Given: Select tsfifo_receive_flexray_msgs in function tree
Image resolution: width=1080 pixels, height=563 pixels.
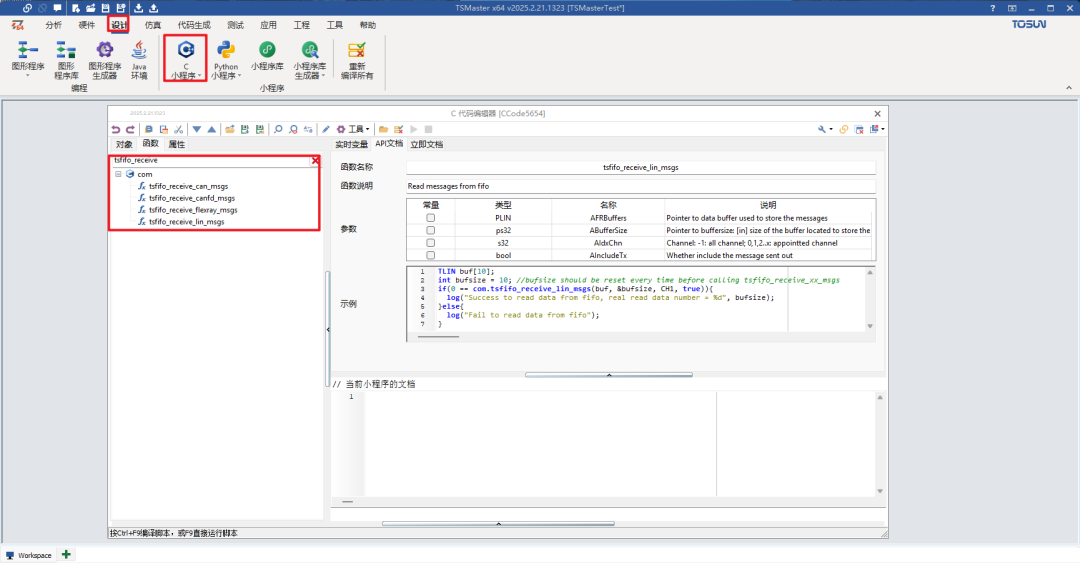Looking at the screenshot, I should [193, 209].
